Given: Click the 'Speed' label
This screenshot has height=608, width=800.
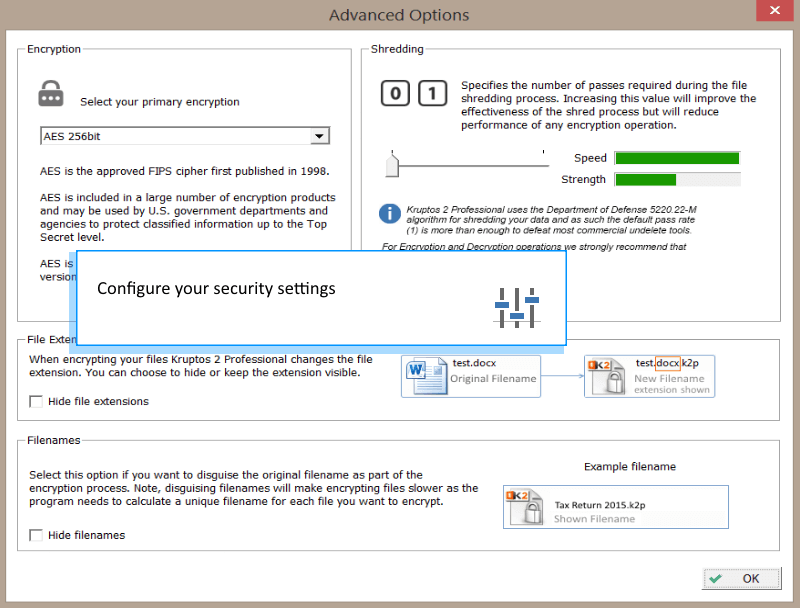Looking at the screenshot, I should coord(590,158).
